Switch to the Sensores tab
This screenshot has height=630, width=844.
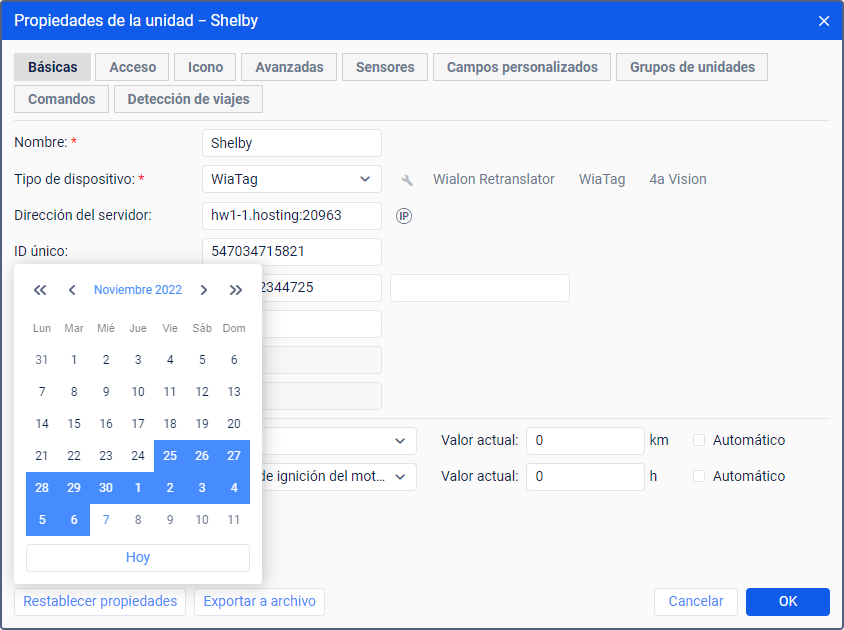(x=385, y=67)
